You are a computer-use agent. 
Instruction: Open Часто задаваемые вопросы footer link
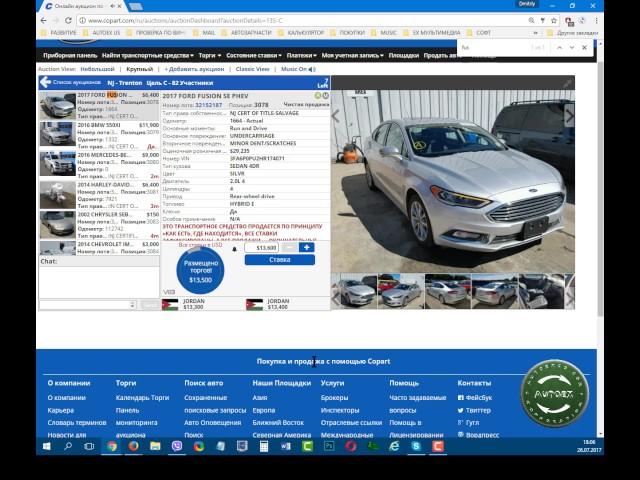[418, 404]
